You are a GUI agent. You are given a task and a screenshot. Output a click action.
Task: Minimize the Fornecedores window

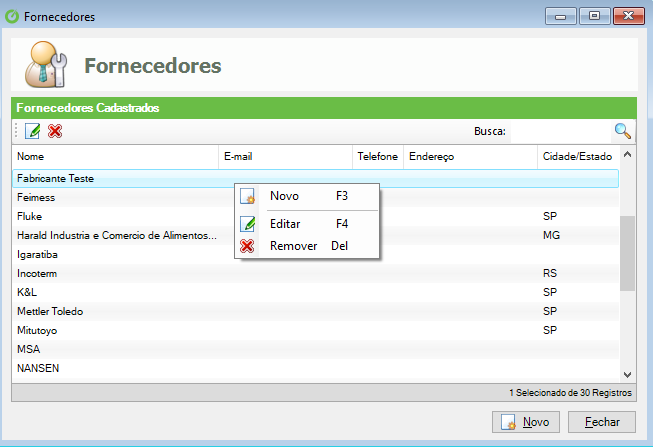[561, 17]
